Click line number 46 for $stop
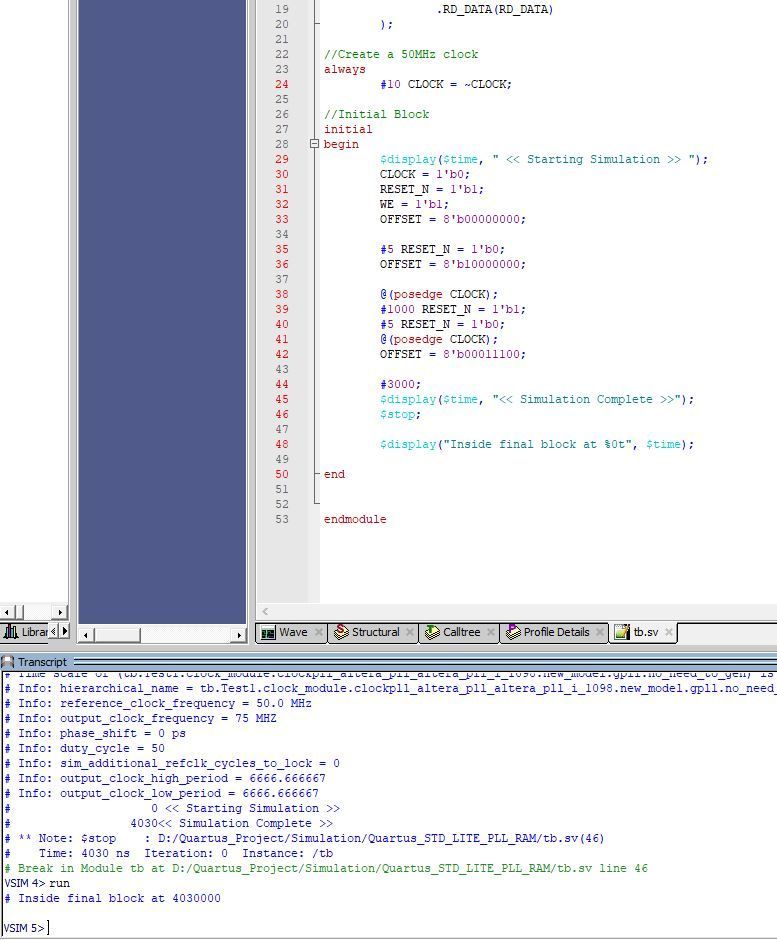The height and width of the screenshot is (940, 777). (282, 414)
